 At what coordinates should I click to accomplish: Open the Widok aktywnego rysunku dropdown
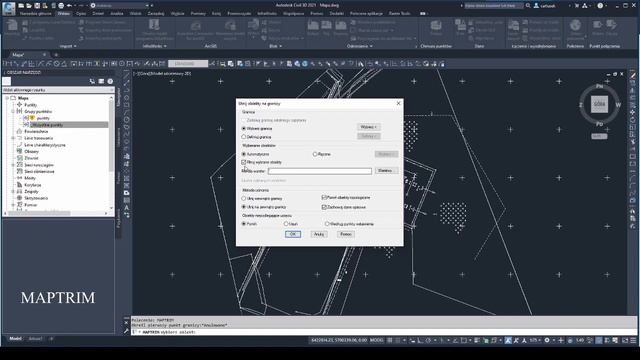[x=58, y=90]
